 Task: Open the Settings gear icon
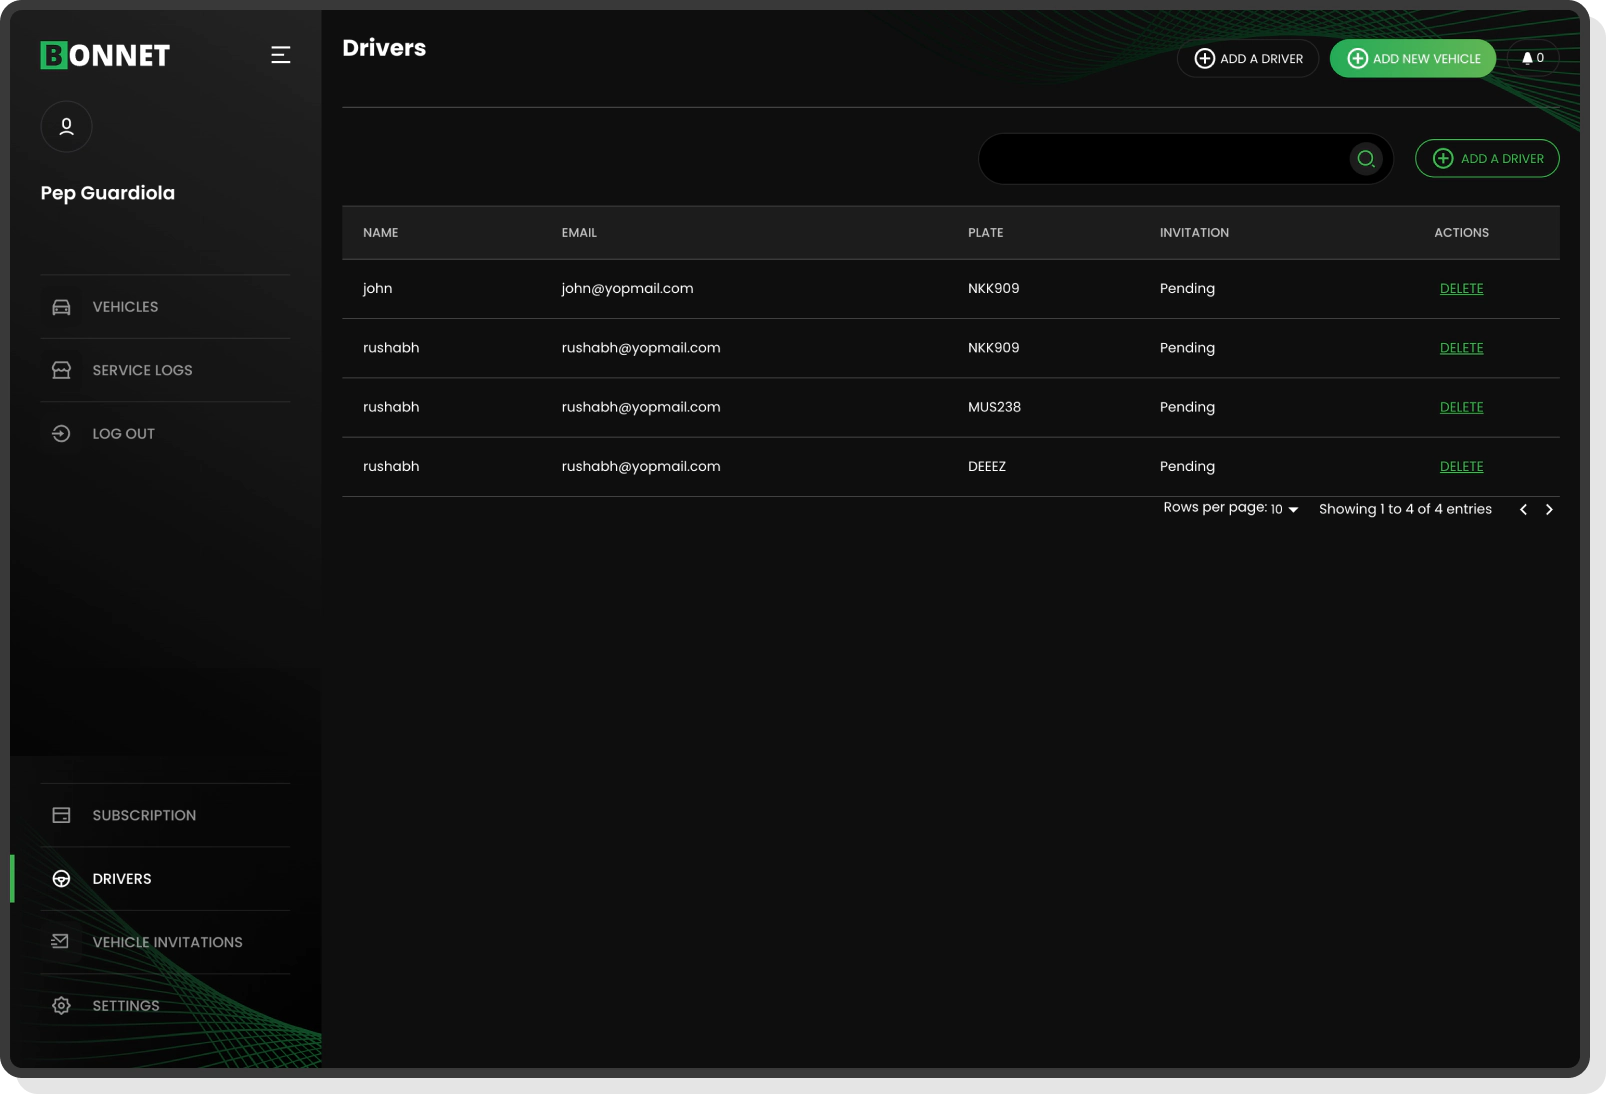click(x=61, y=1005)
